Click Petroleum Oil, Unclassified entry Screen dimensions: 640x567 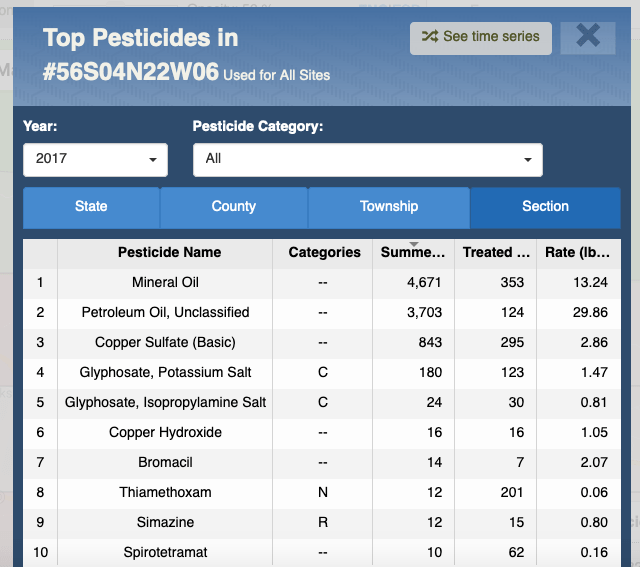(x=166, y=313)
